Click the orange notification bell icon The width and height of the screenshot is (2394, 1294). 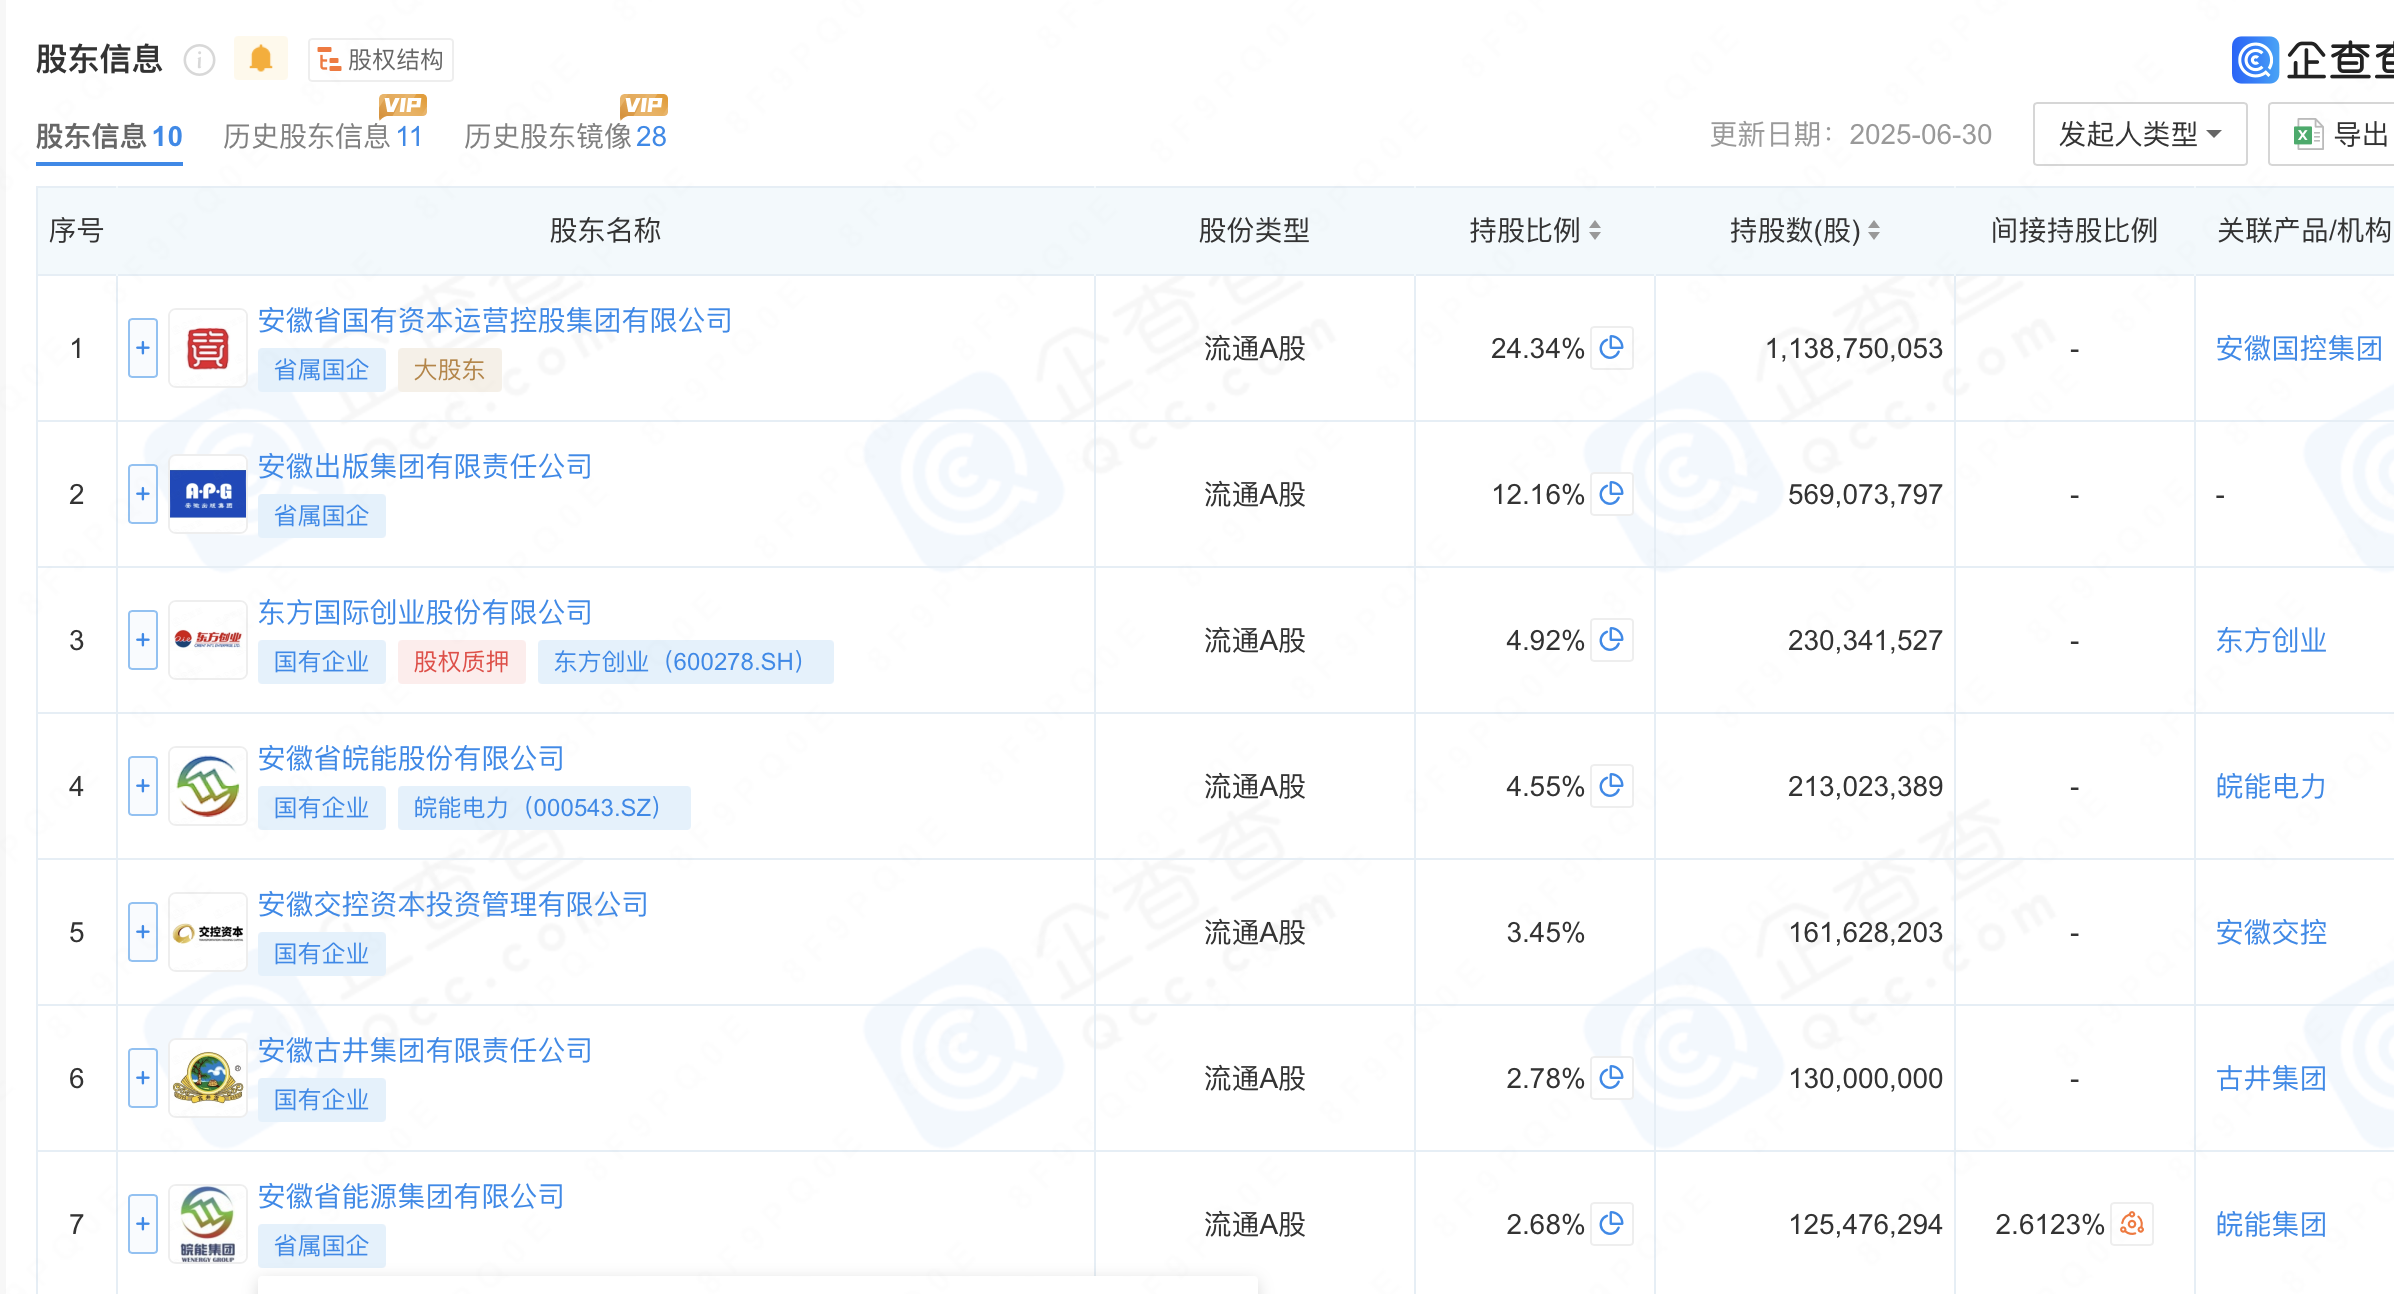pyautogui.click(x=260, y=59)
